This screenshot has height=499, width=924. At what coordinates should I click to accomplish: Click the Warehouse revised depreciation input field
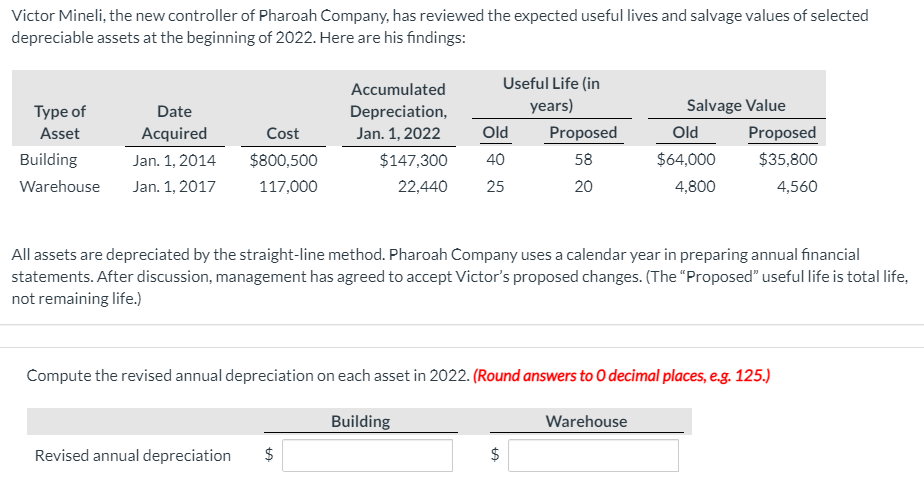(x=592, y=456)
